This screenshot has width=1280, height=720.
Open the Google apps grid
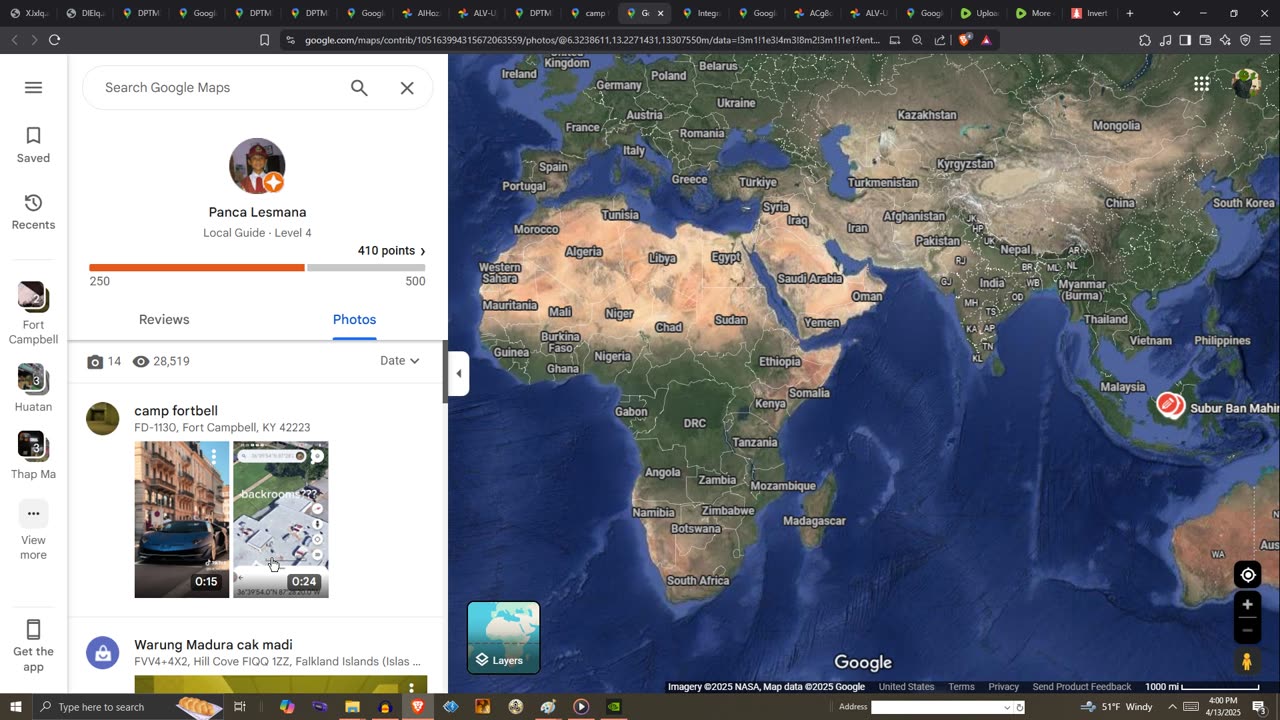1201,84
